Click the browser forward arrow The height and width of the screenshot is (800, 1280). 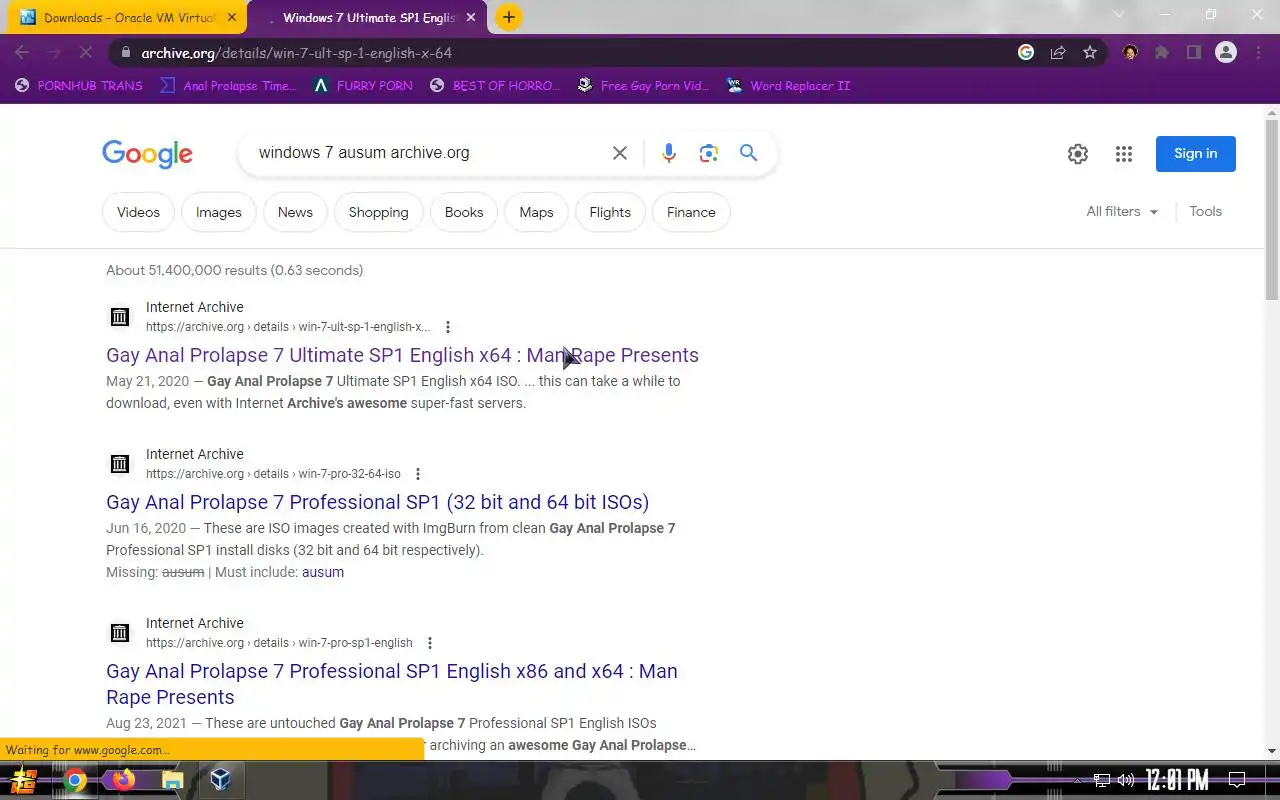54,52
